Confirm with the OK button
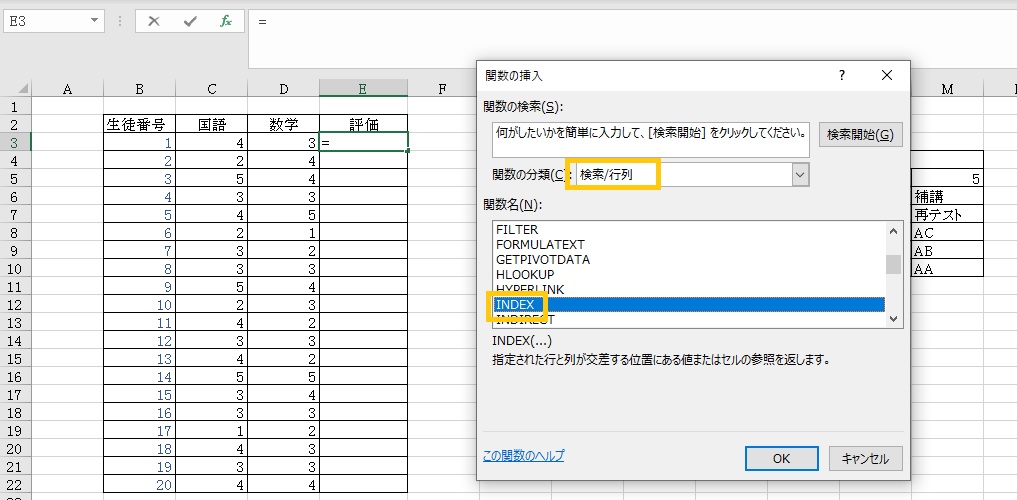Image resolution: width=1017 pixels, height=500 pixels. pyautogui.click(x=782, y=458)
